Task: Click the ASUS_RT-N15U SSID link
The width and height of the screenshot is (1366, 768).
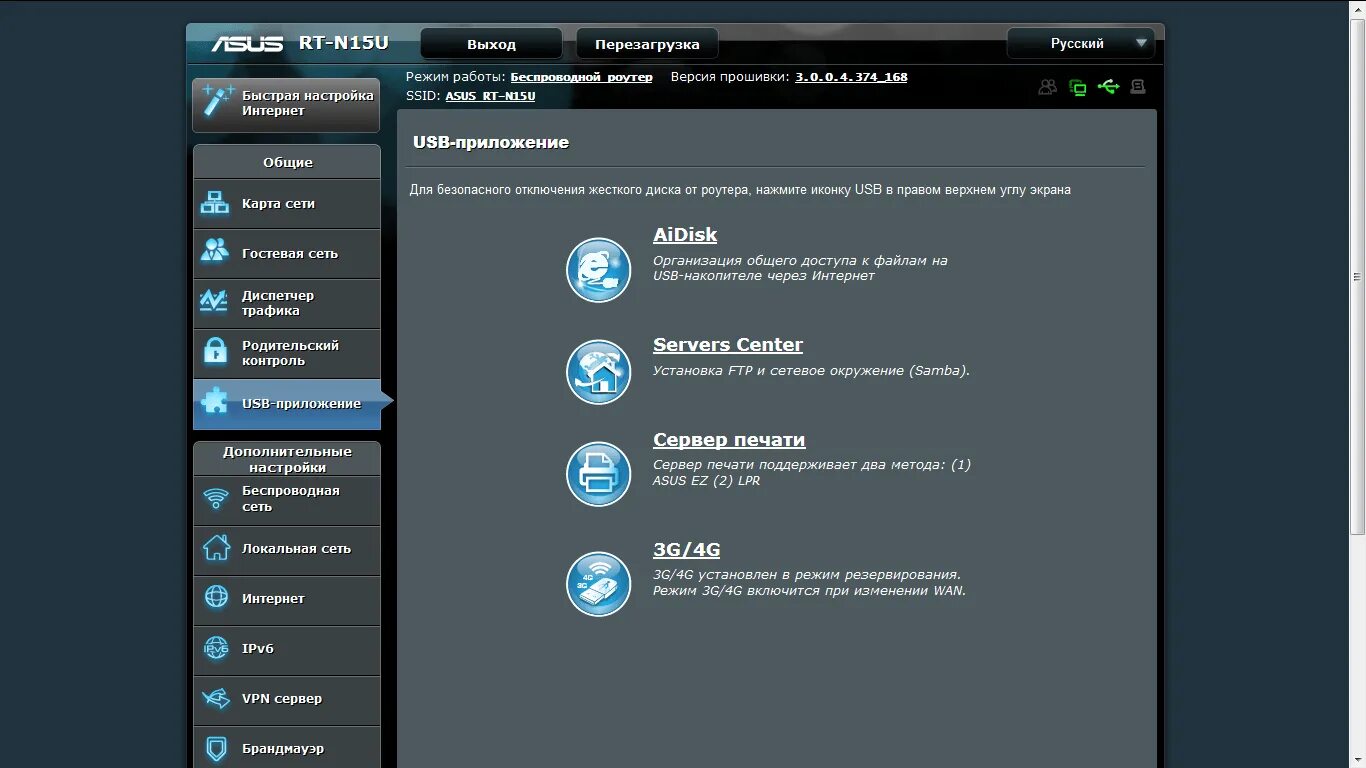Action: point(490,96)
